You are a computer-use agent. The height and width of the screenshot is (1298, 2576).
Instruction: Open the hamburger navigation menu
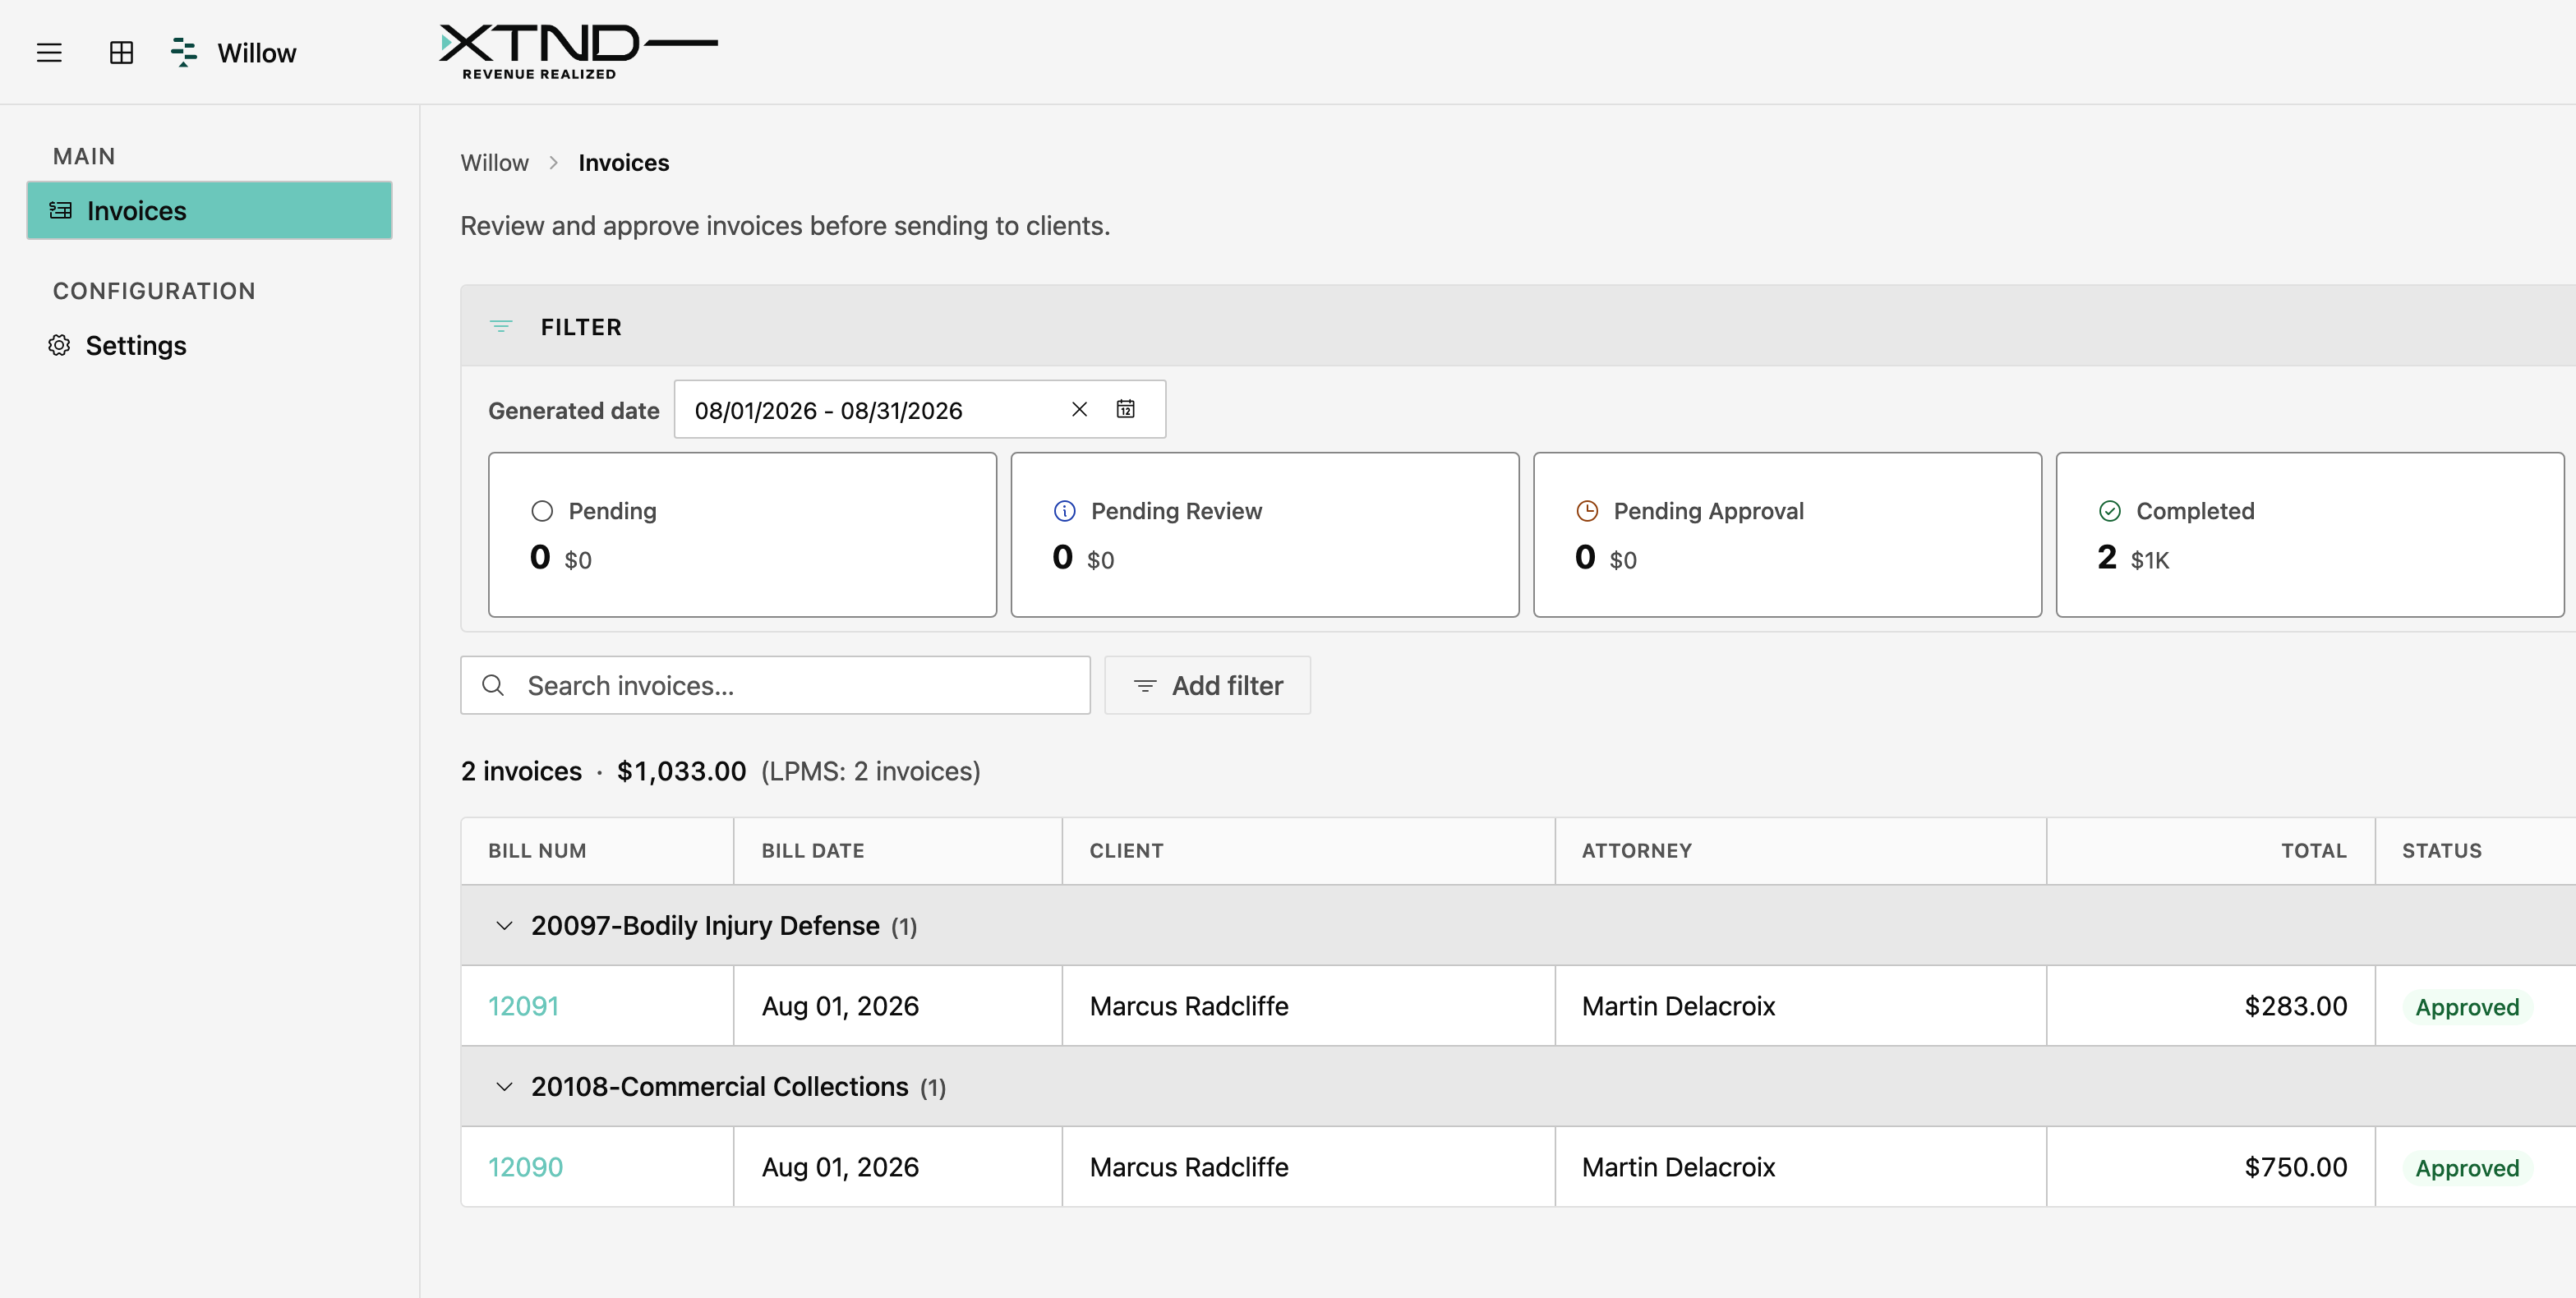tap(49, 53)
